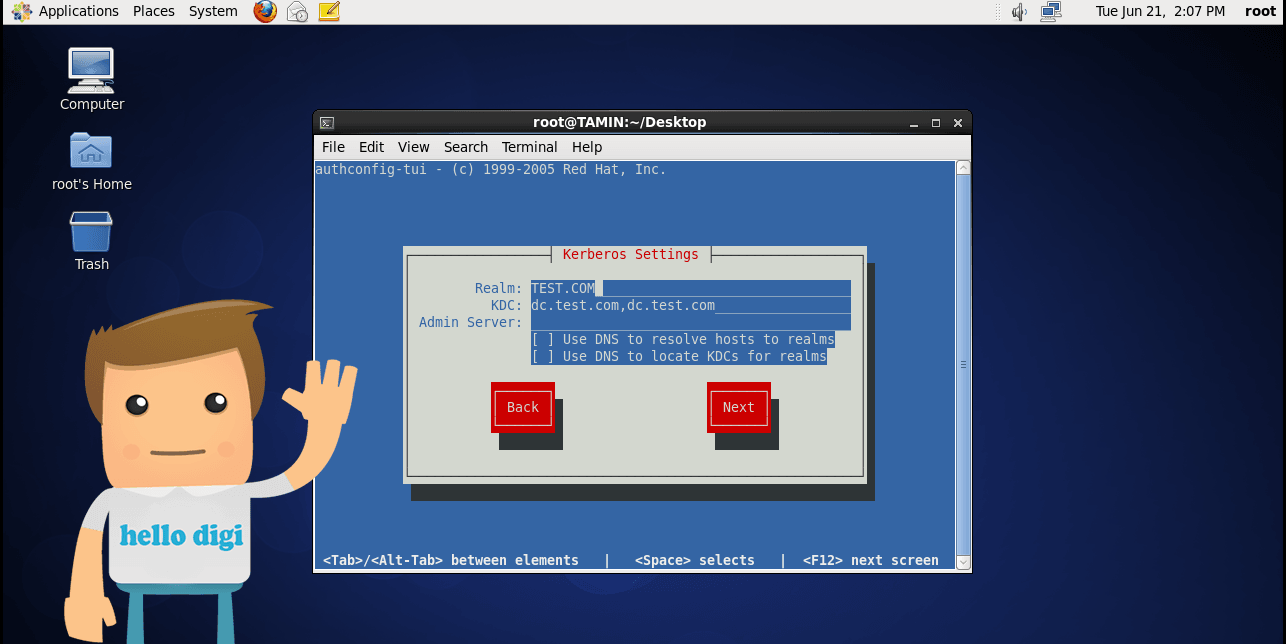Launch Firefox from the top panel

[x=265, y=11]
